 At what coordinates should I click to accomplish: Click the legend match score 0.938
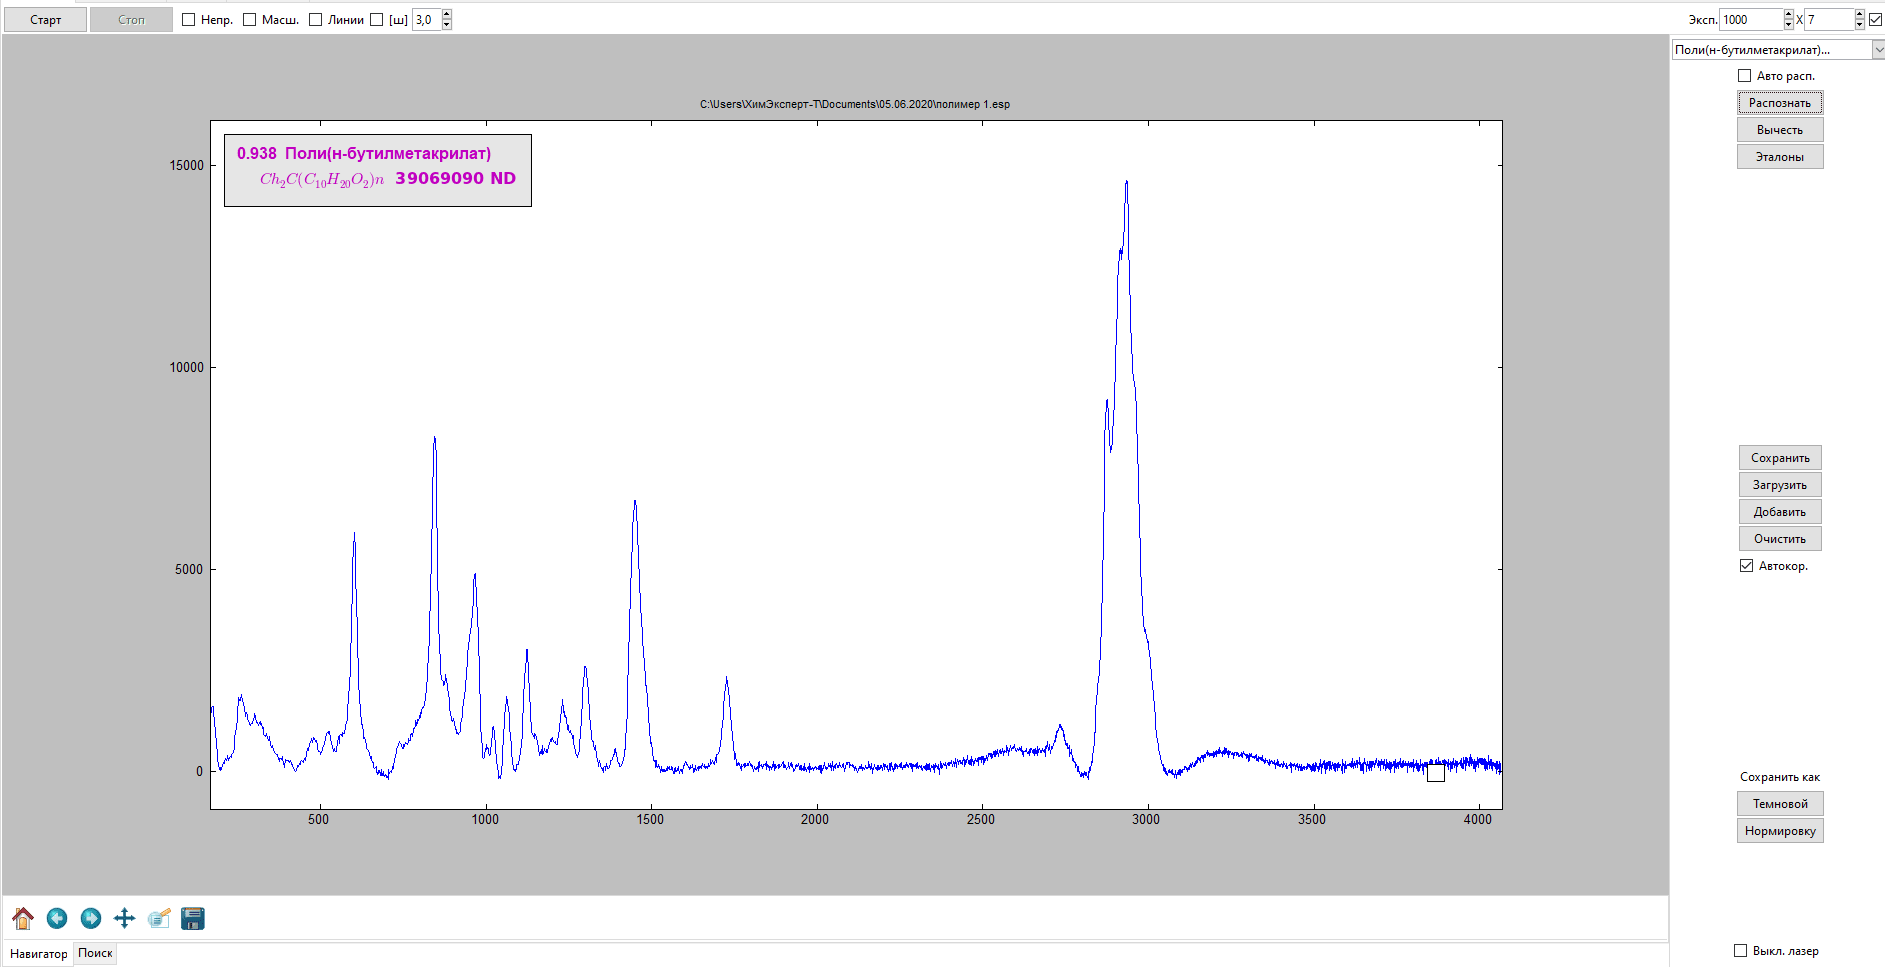click(x=257, y=153)
